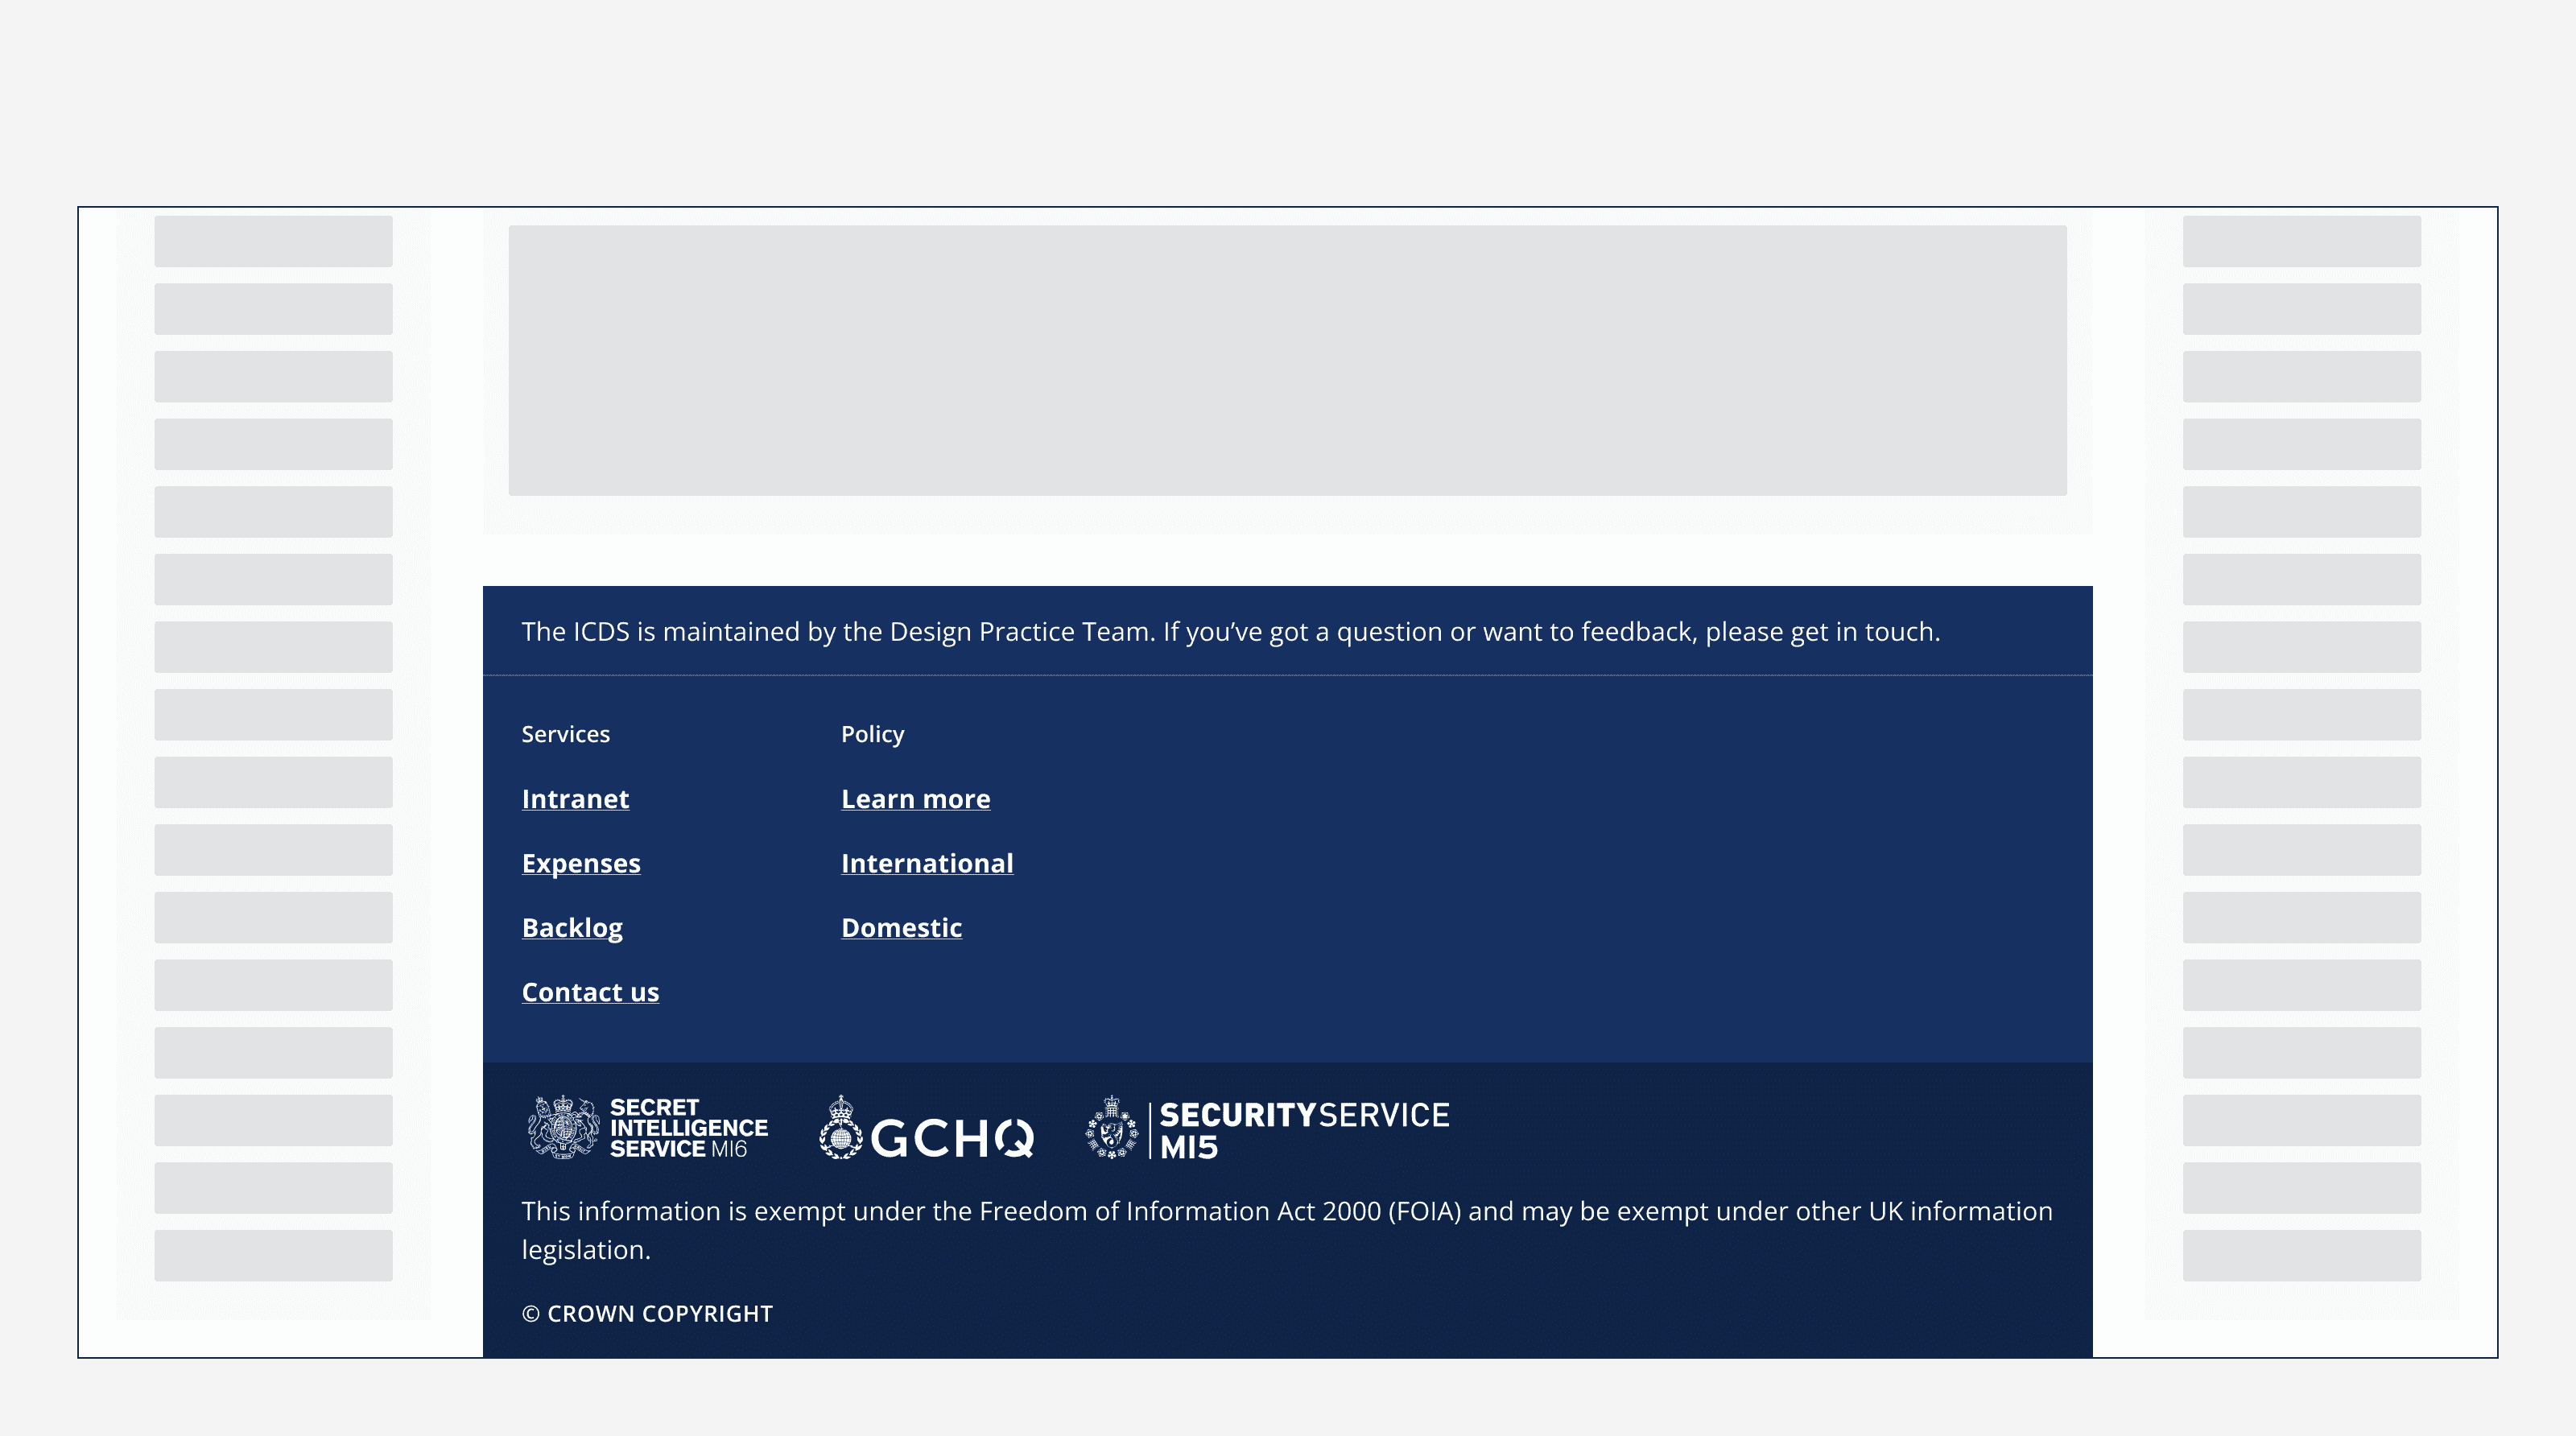Toggle the International policy link
This screenshot has width=2576, height=1436.
click(x=927, y=863)
